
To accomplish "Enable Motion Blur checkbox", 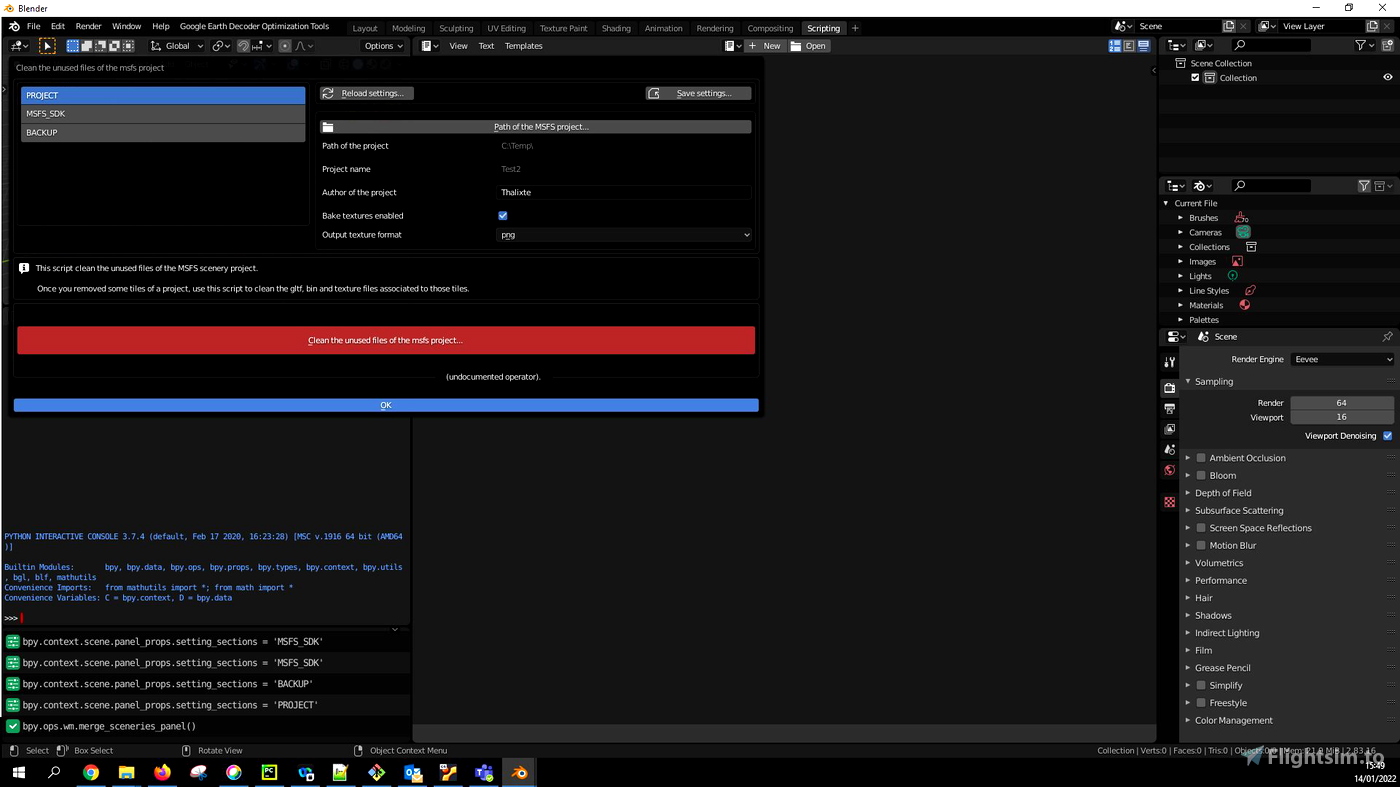I will coord(1201,546).
